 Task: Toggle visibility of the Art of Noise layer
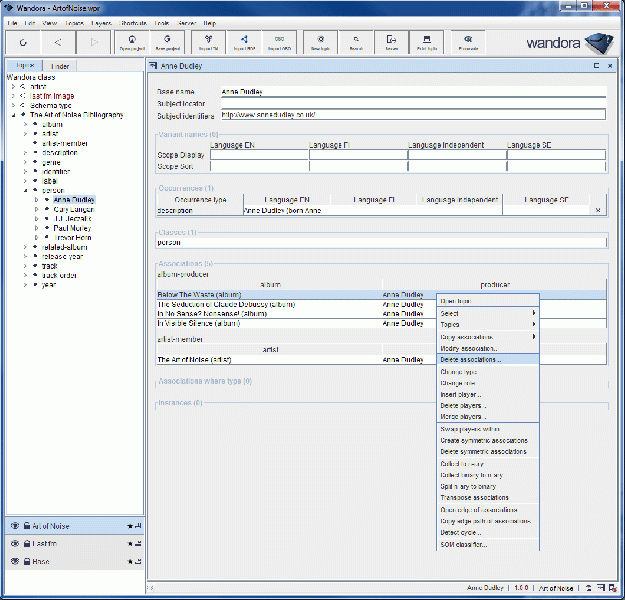click(14, 525)
